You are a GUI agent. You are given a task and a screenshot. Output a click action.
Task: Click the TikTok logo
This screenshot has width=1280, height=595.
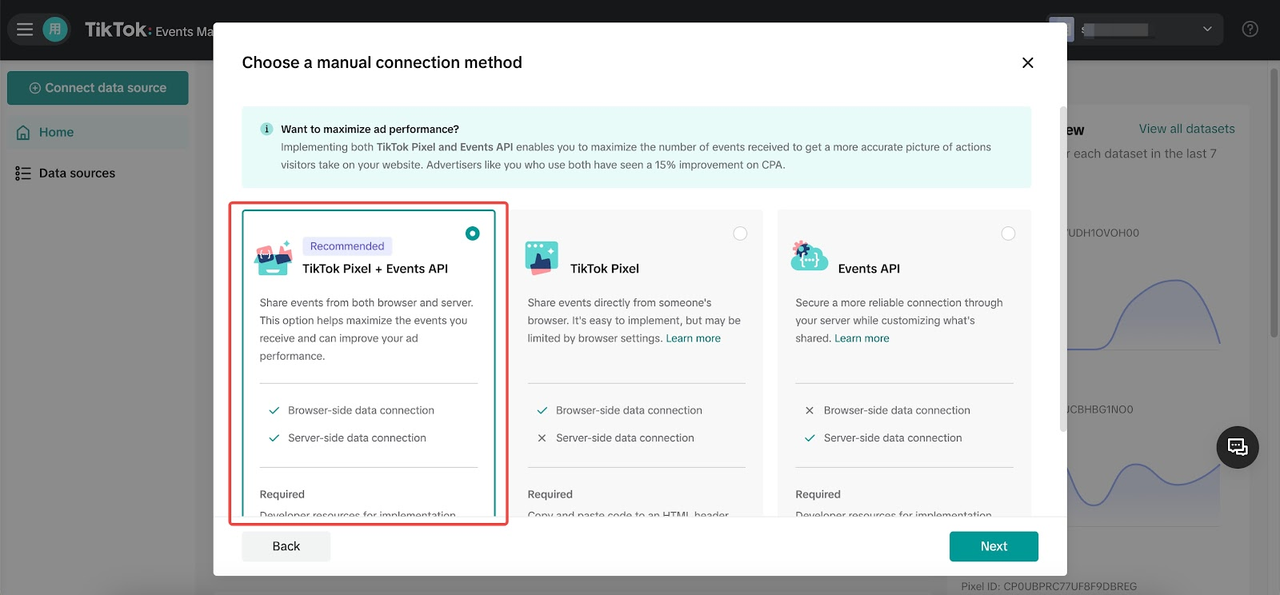[x=113, y=28]
